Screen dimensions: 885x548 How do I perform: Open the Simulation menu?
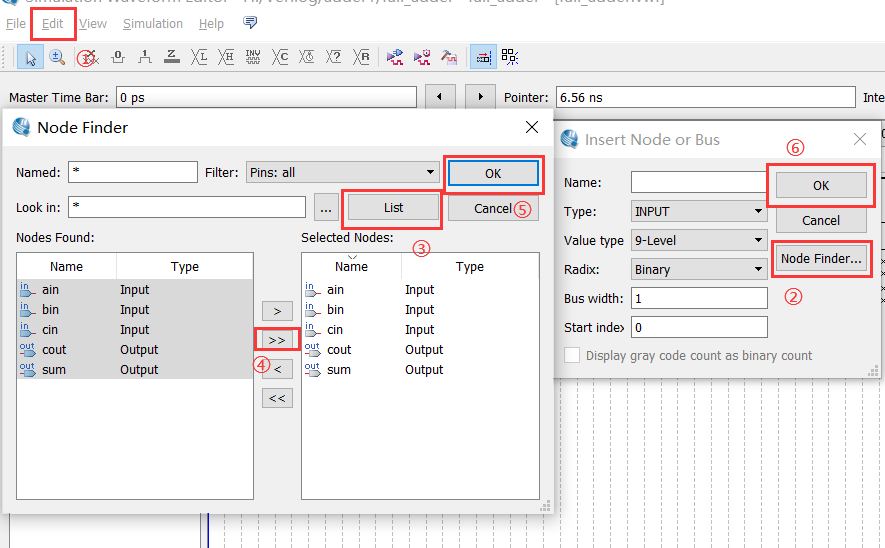click(153, 24)
